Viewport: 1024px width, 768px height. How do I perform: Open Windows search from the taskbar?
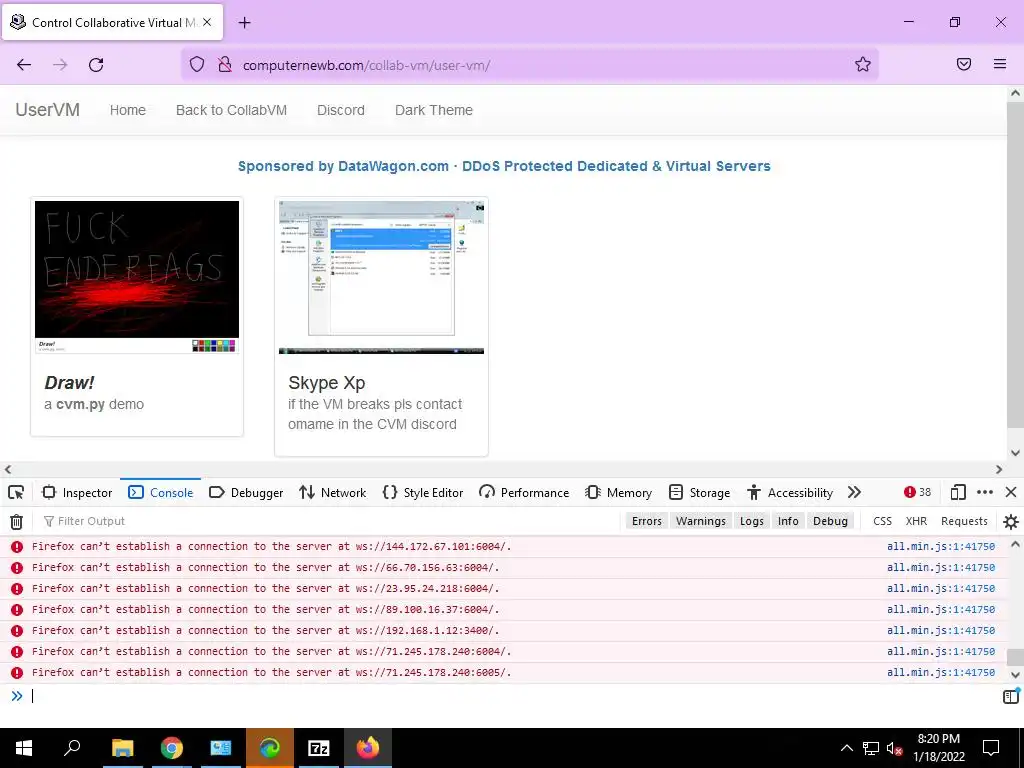72,748
